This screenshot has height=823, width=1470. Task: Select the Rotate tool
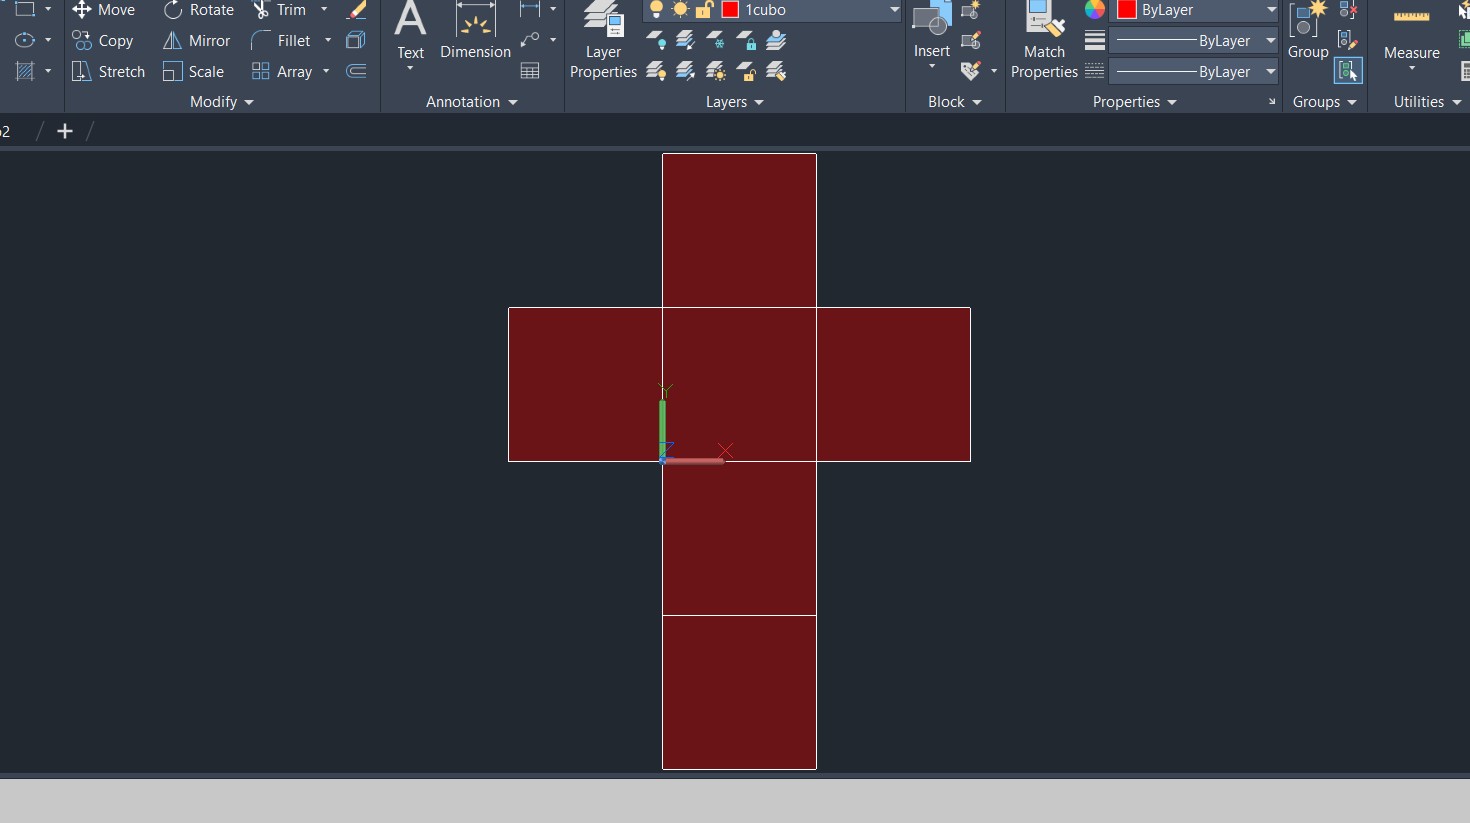pyautogui.click(x=198, y=10)
